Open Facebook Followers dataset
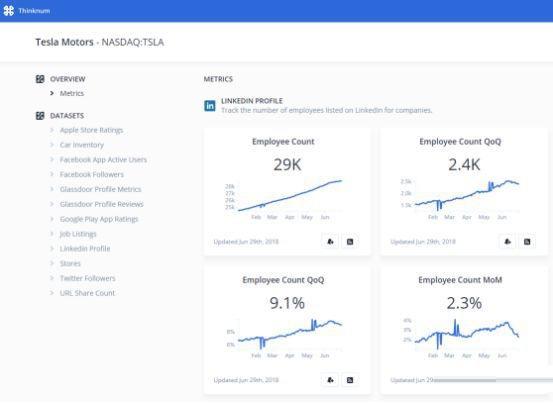This screenshot has width=553, height=403. [x=92, y=175]
